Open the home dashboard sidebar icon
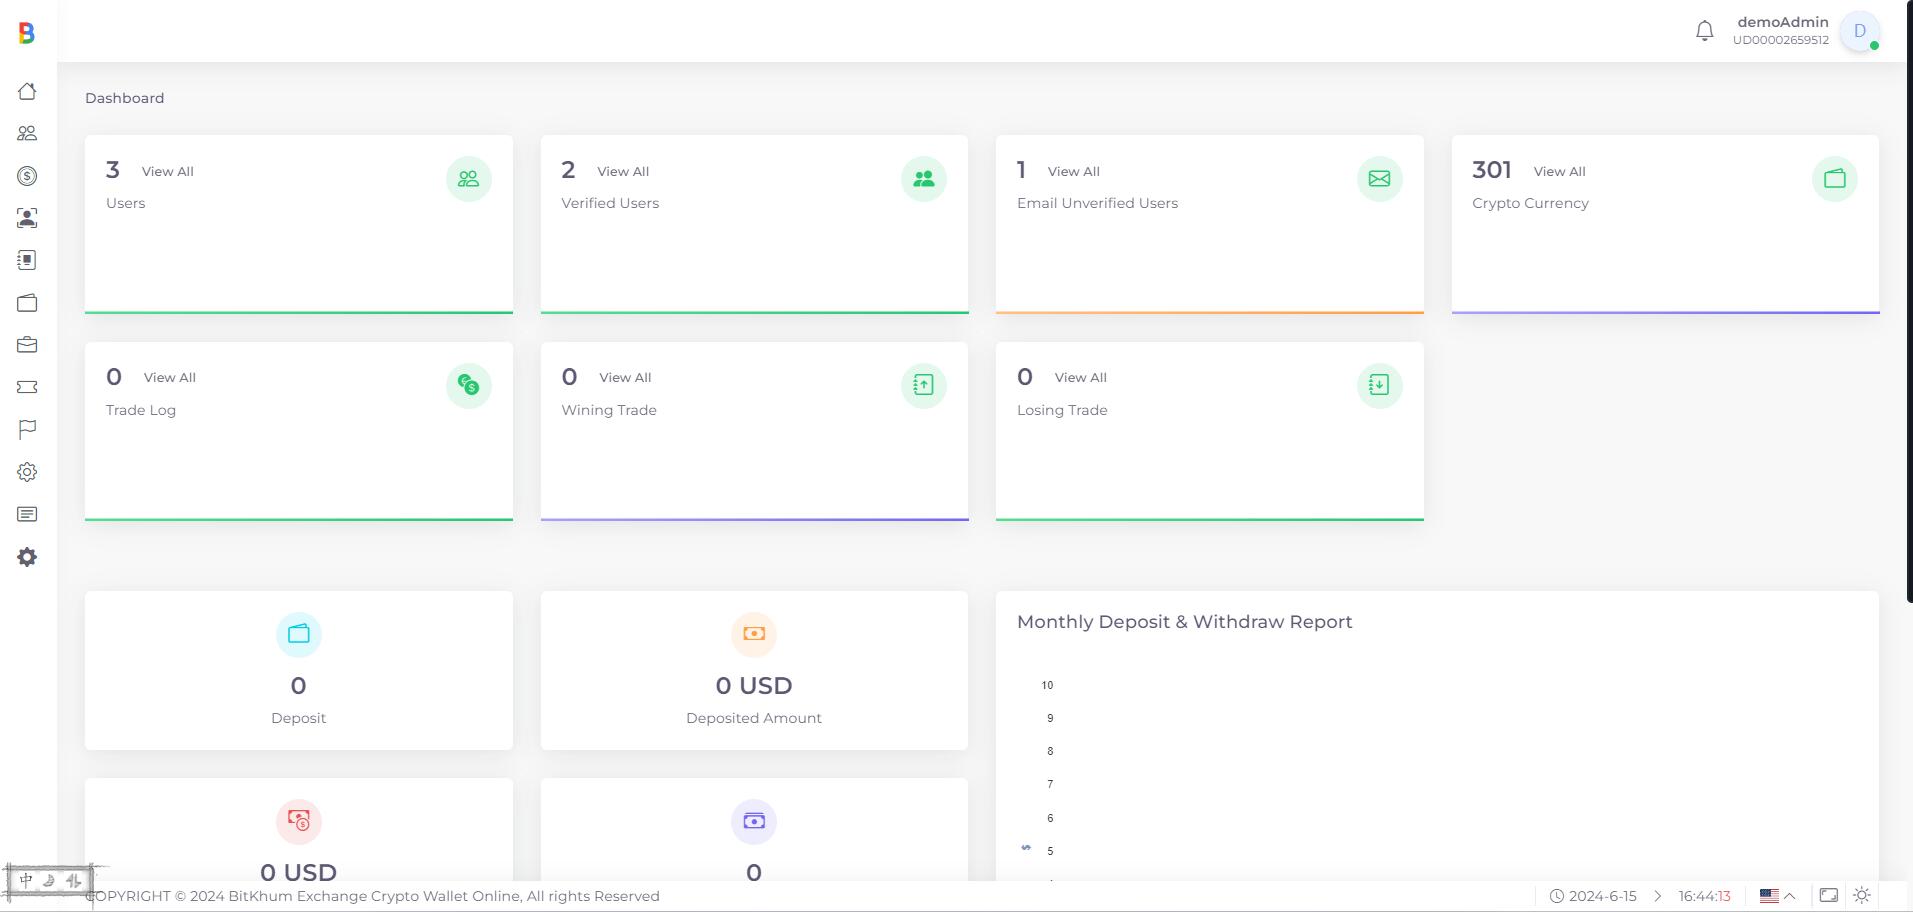This screenshot has height=912, width=1913. (27, 91)
